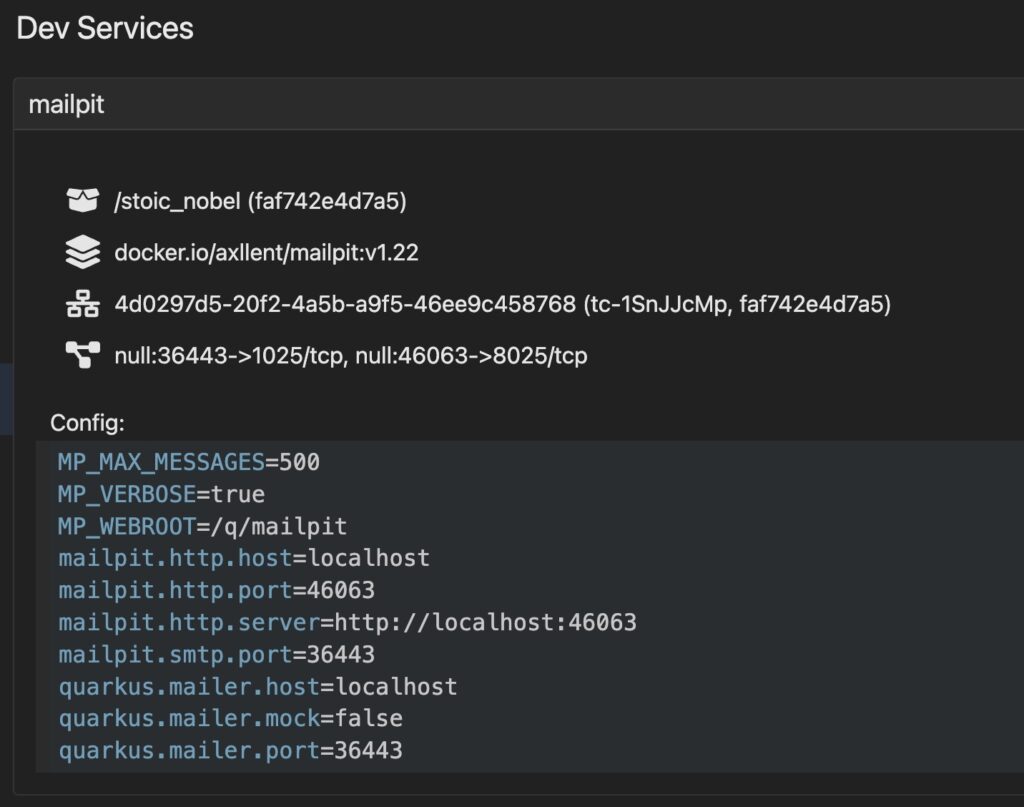The height and width of the screenshot is (807, 1024).
Task: Select the port mapping null:36443->1025/tcp text
Action: (x=230, y=356)
